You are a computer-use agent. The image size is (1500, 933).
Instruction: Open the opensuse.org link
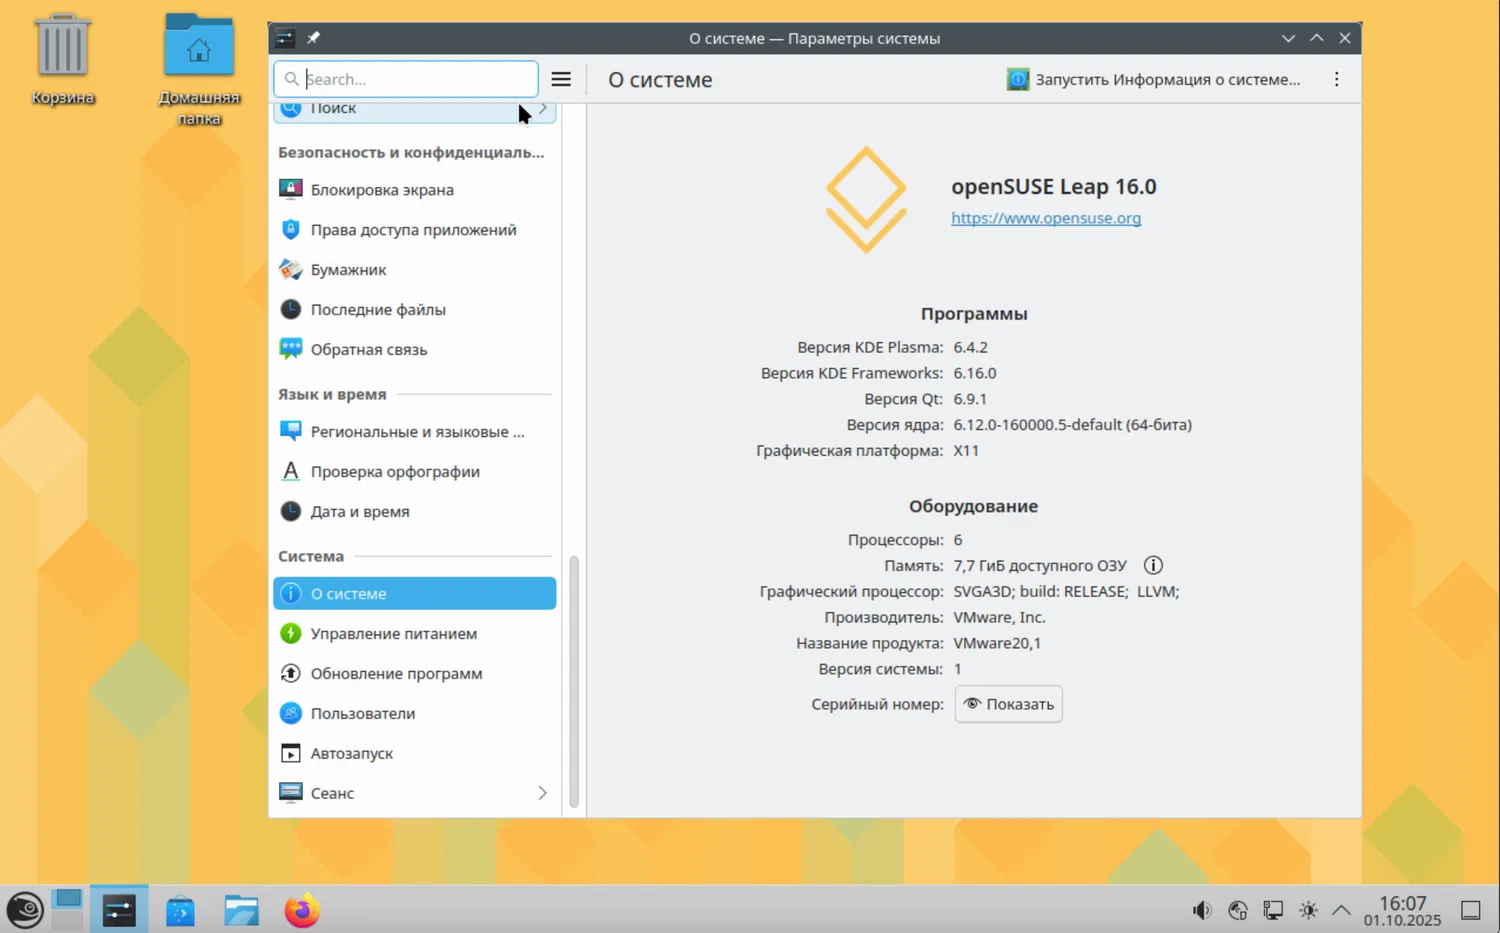(1046, 218)
